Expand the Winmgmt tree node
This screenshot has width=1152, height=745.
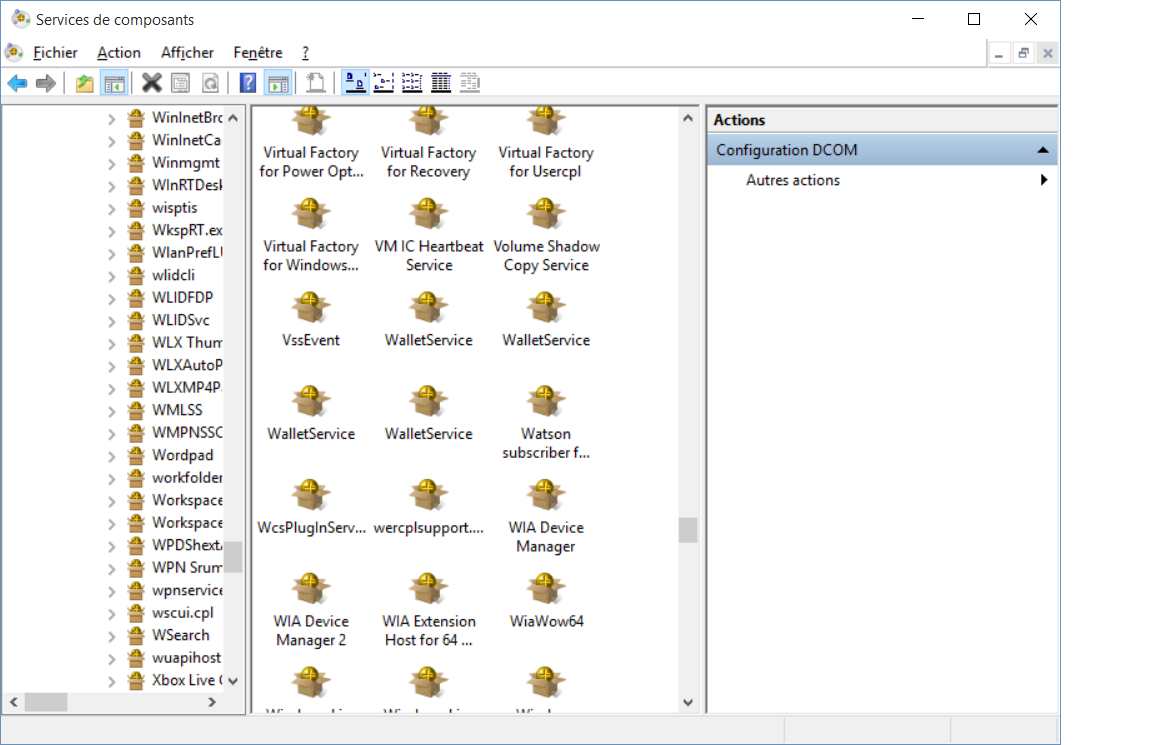(112, 163)
